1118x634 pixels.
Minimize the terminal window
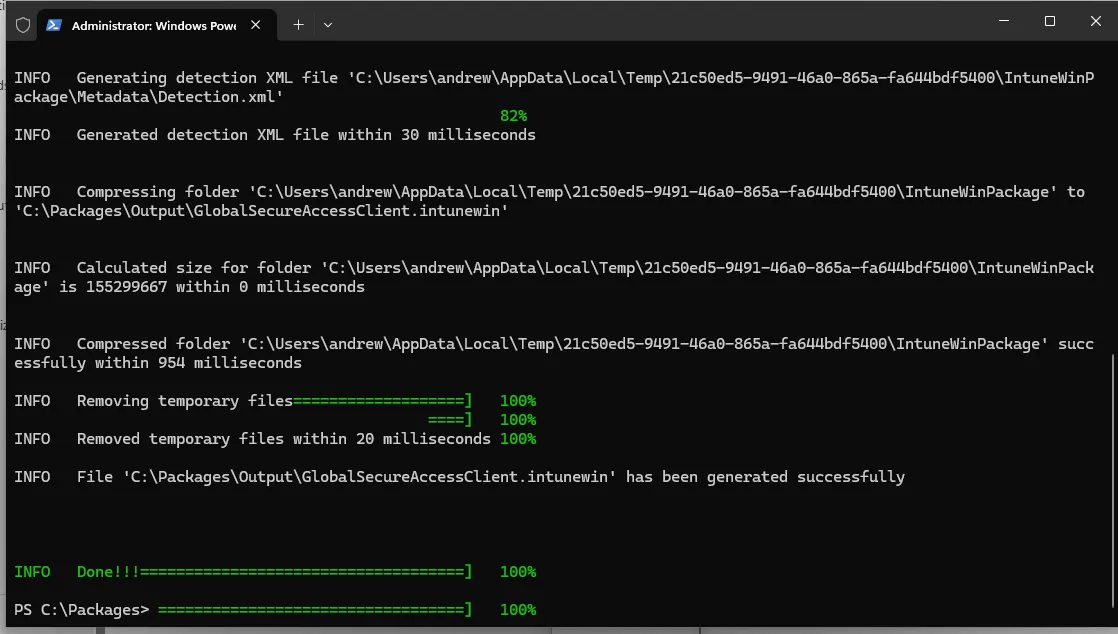(1004, 21)
